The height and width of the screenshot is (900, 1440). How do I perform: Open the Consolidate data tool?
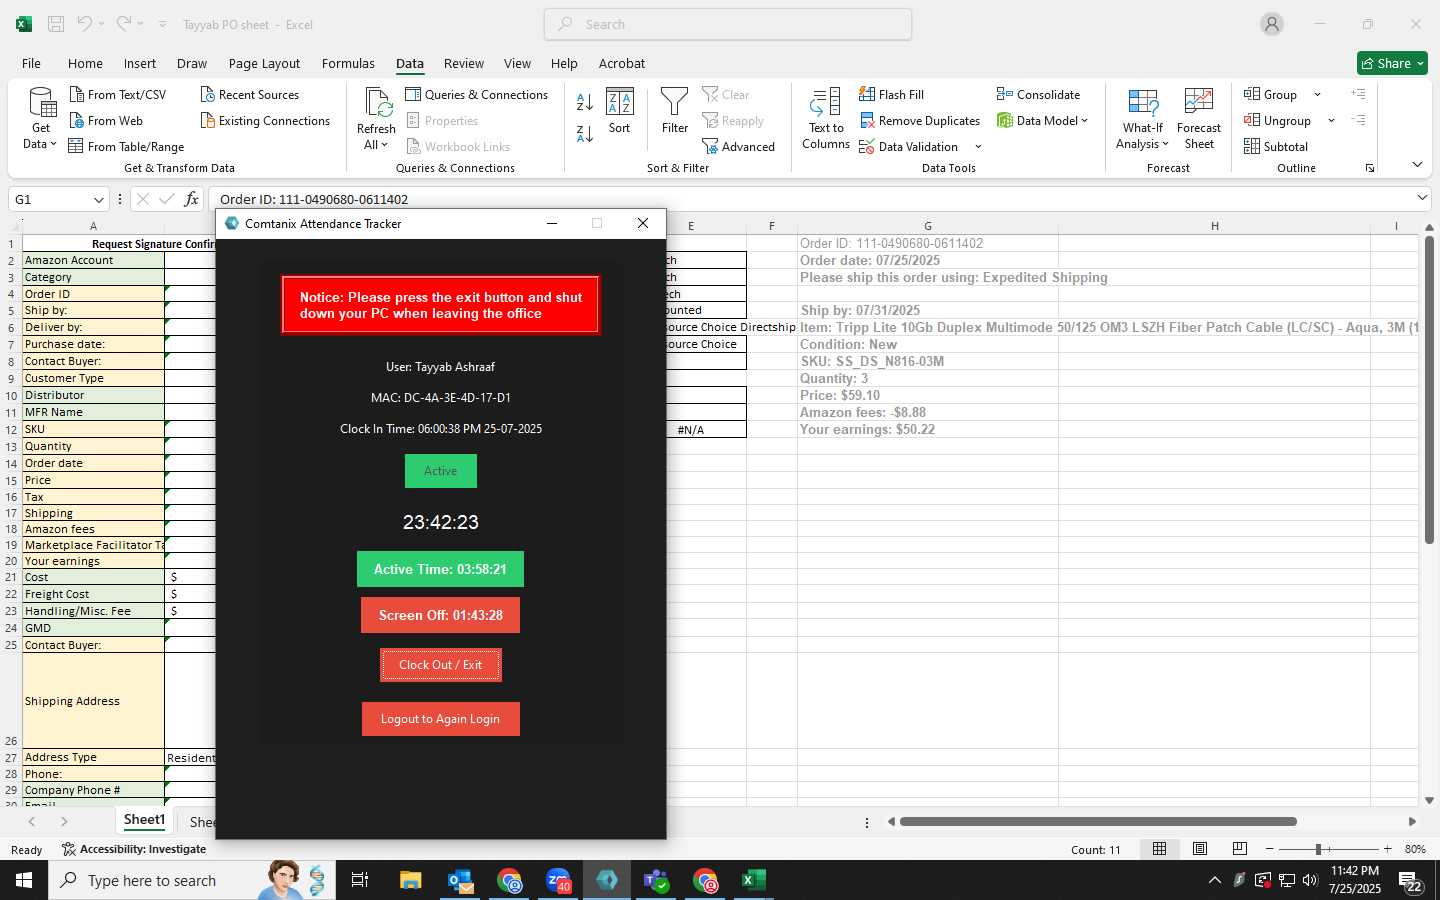point(1038,95)
